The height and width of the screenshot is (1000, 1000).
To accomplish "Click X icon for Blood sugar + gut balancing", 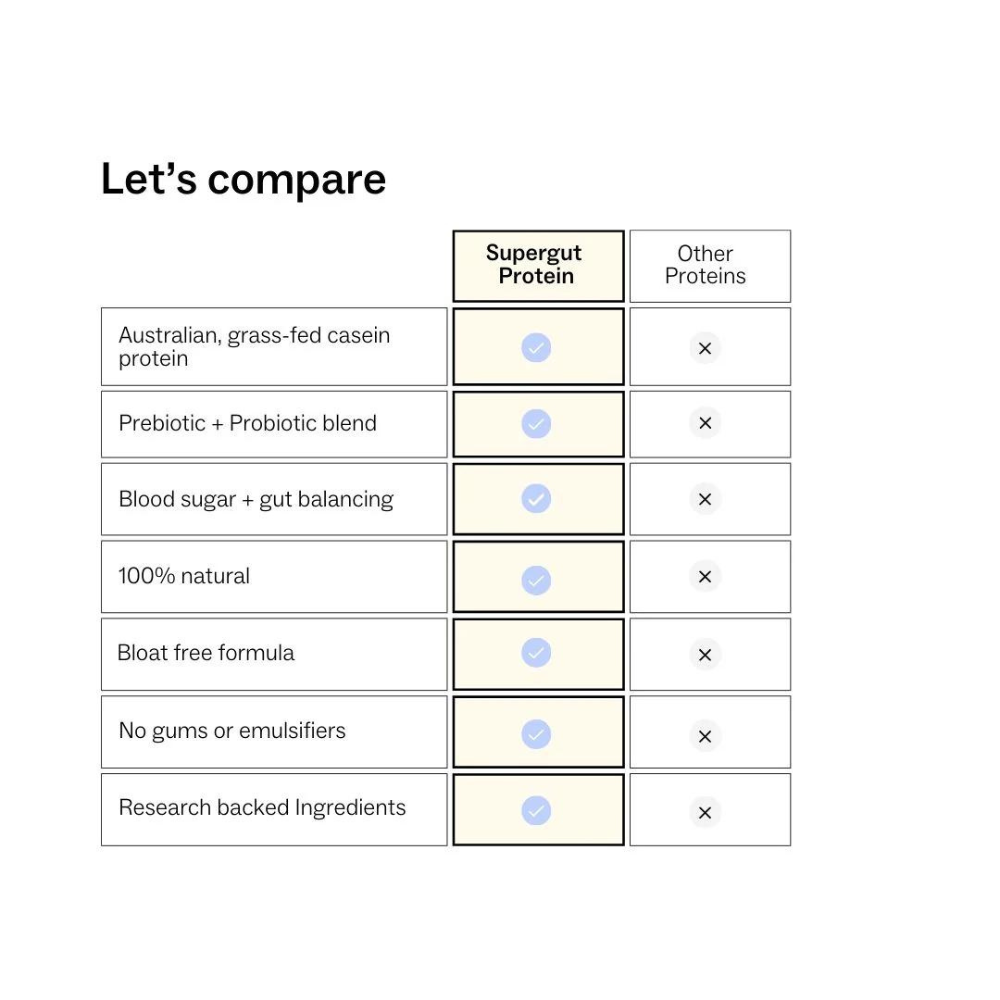I will click(x=705, y=499).
